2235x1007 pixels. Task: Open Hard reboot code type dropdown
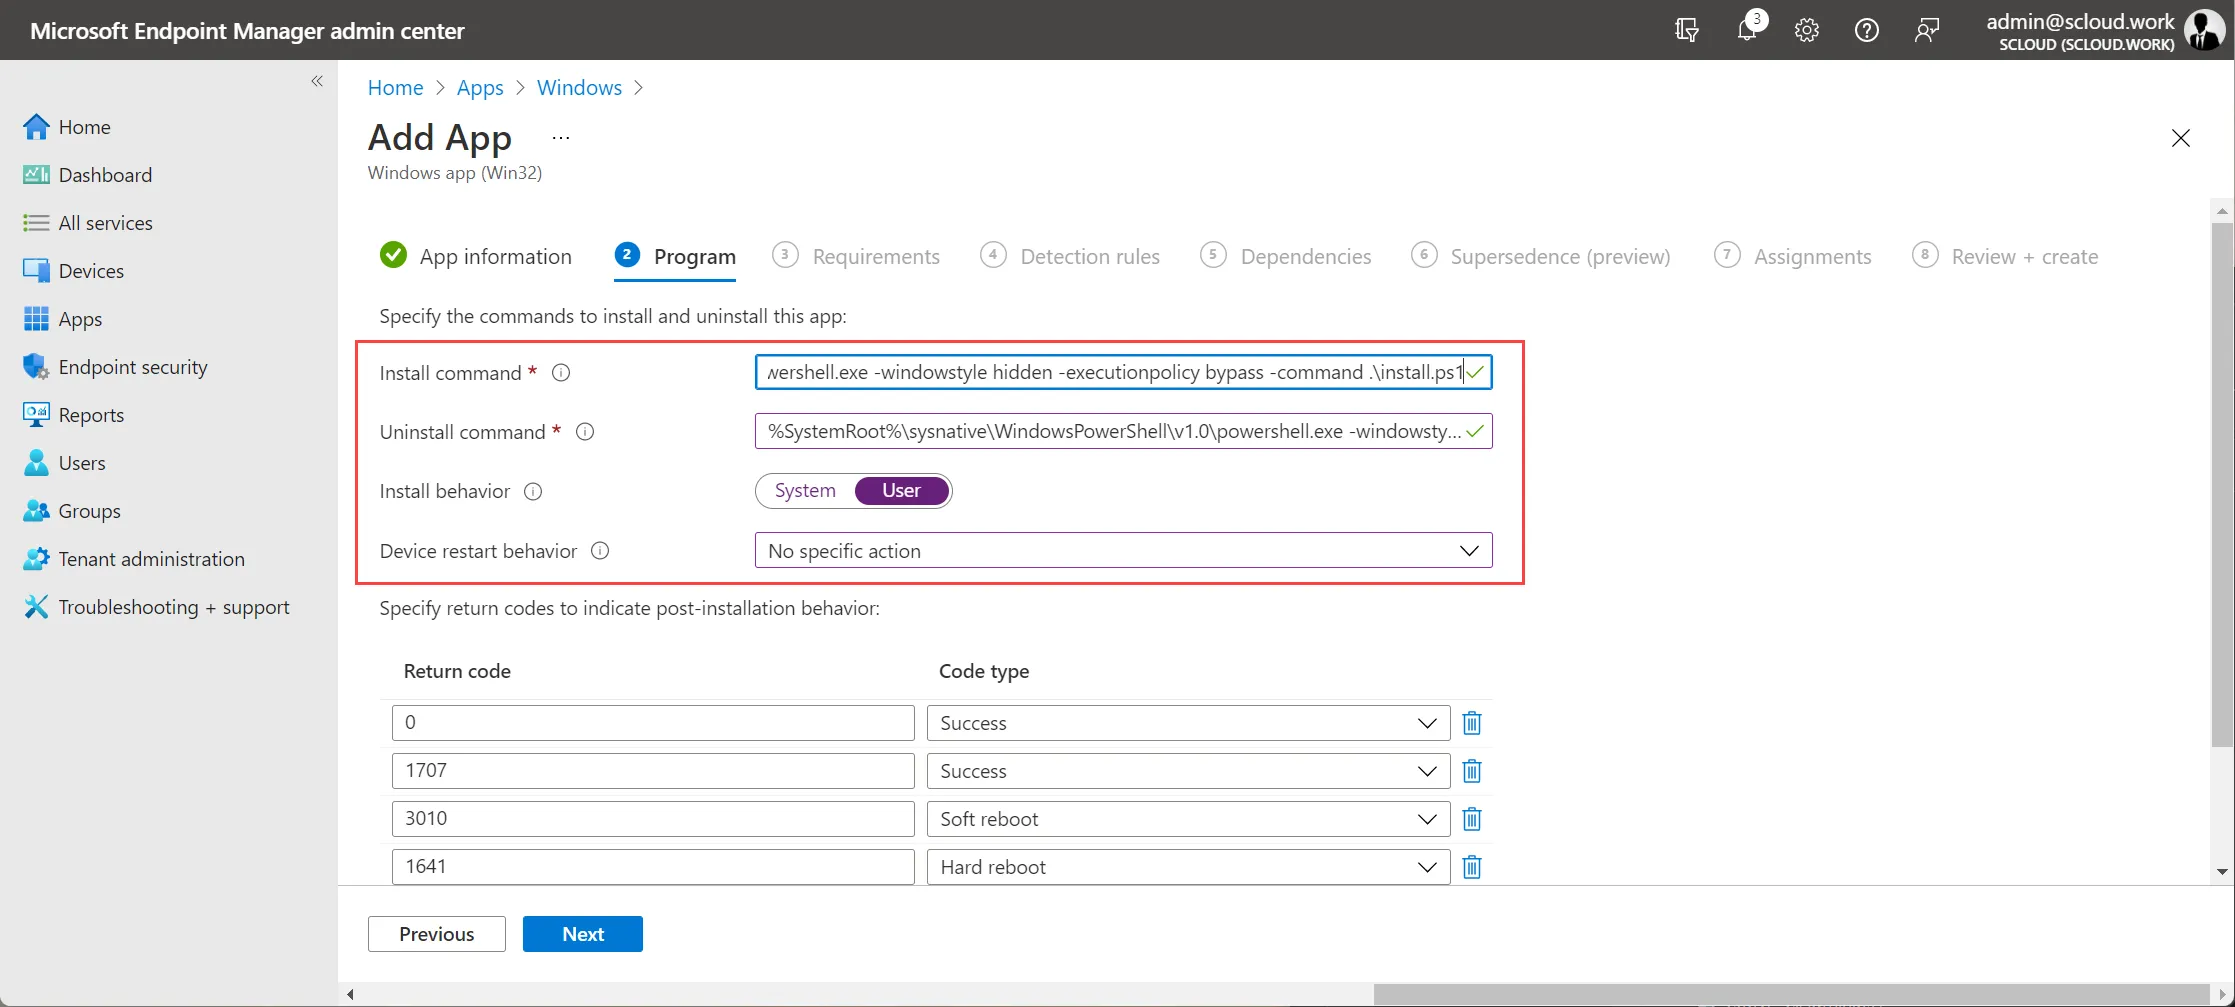[1188, 867]
